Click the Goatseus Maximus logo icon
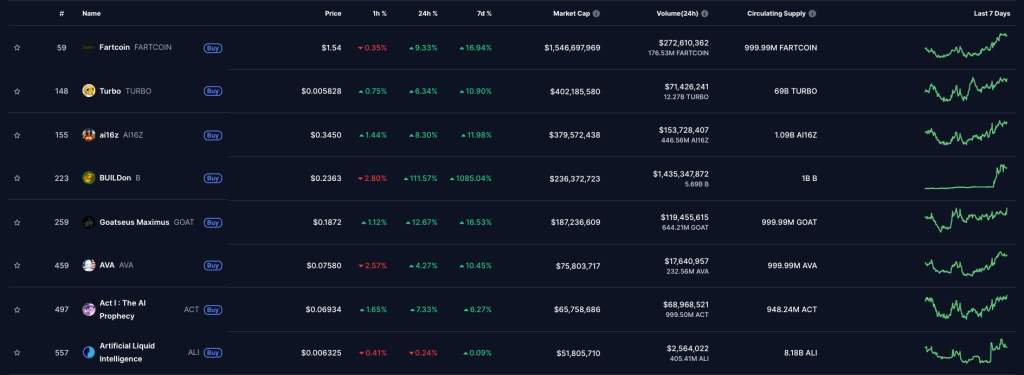Viewport: 1024px width, 375px height. (x=89, y=222)
